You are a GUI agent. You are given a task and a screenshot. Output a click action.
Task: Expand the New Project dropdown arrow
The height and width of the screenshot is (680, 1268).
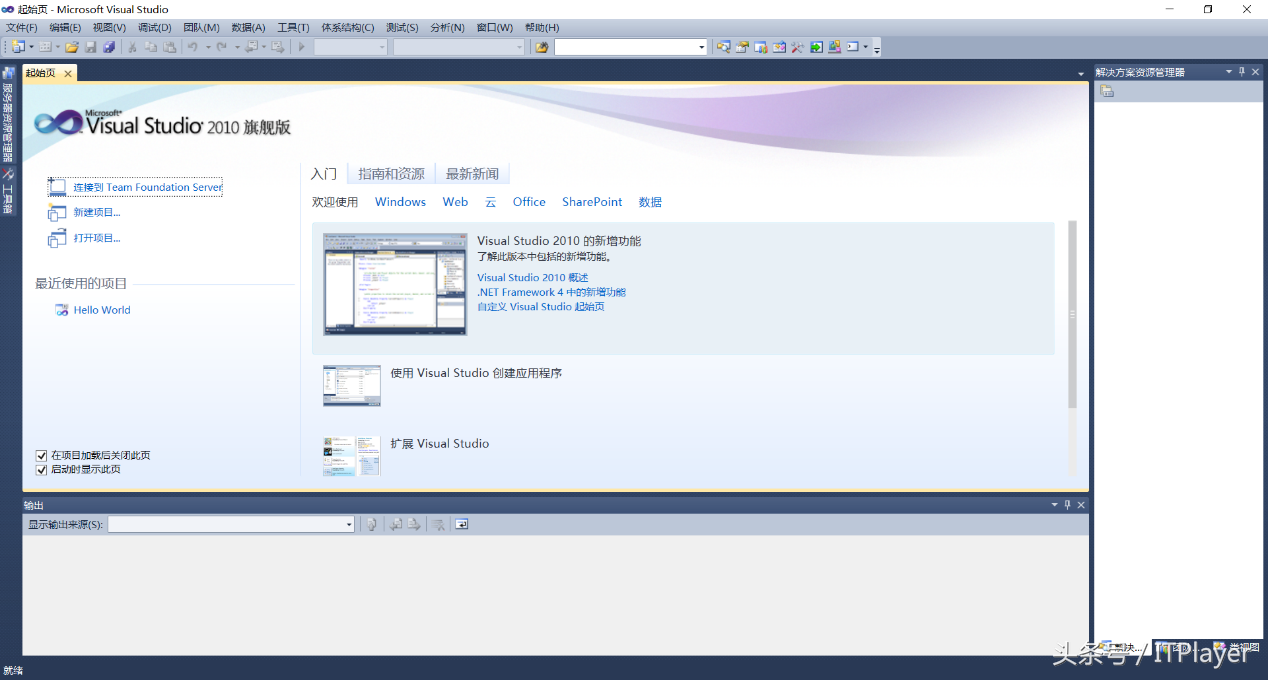[x=32, y=47]
